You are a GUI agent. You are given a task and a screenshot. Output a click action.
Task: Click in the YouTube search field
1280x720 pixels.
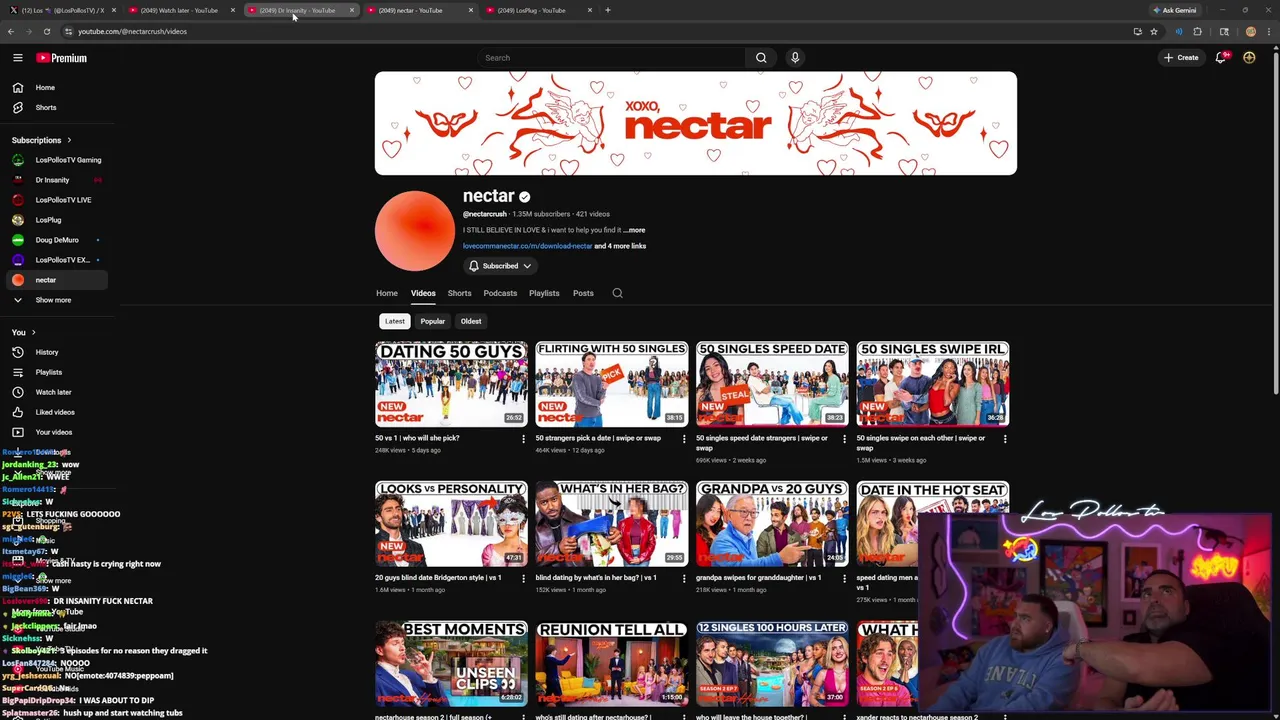(610, 58)
